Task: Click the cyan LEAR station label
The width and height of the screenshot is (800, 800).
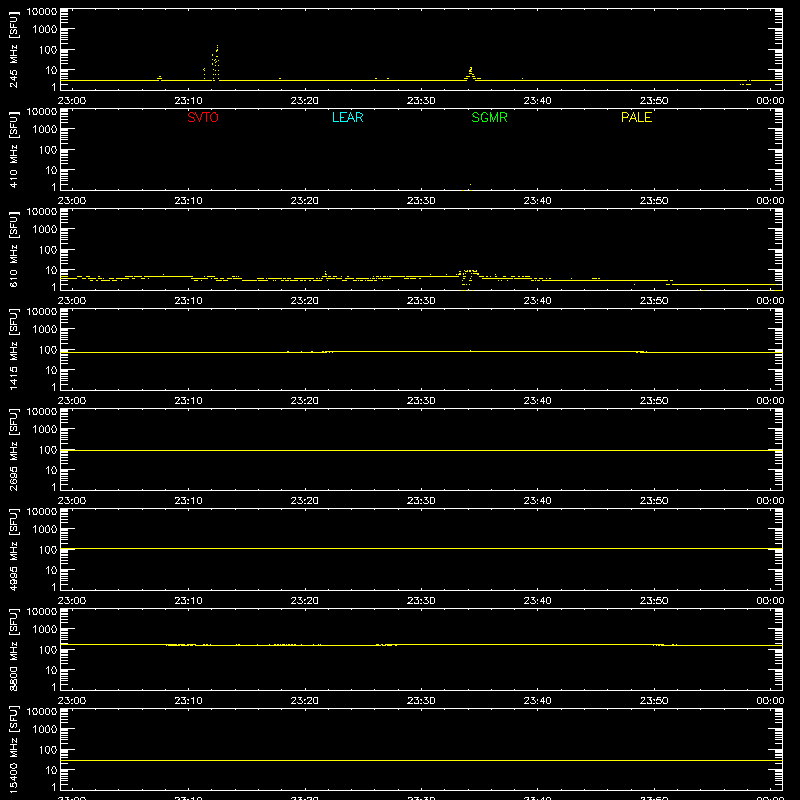Action: click(x=347, y=117)
